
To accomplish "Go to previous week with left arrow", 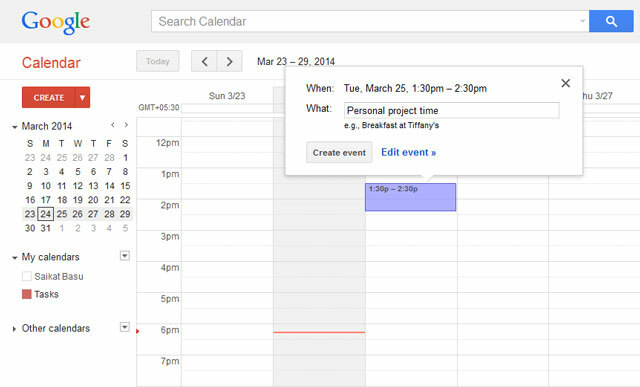I will pos(204,61).
